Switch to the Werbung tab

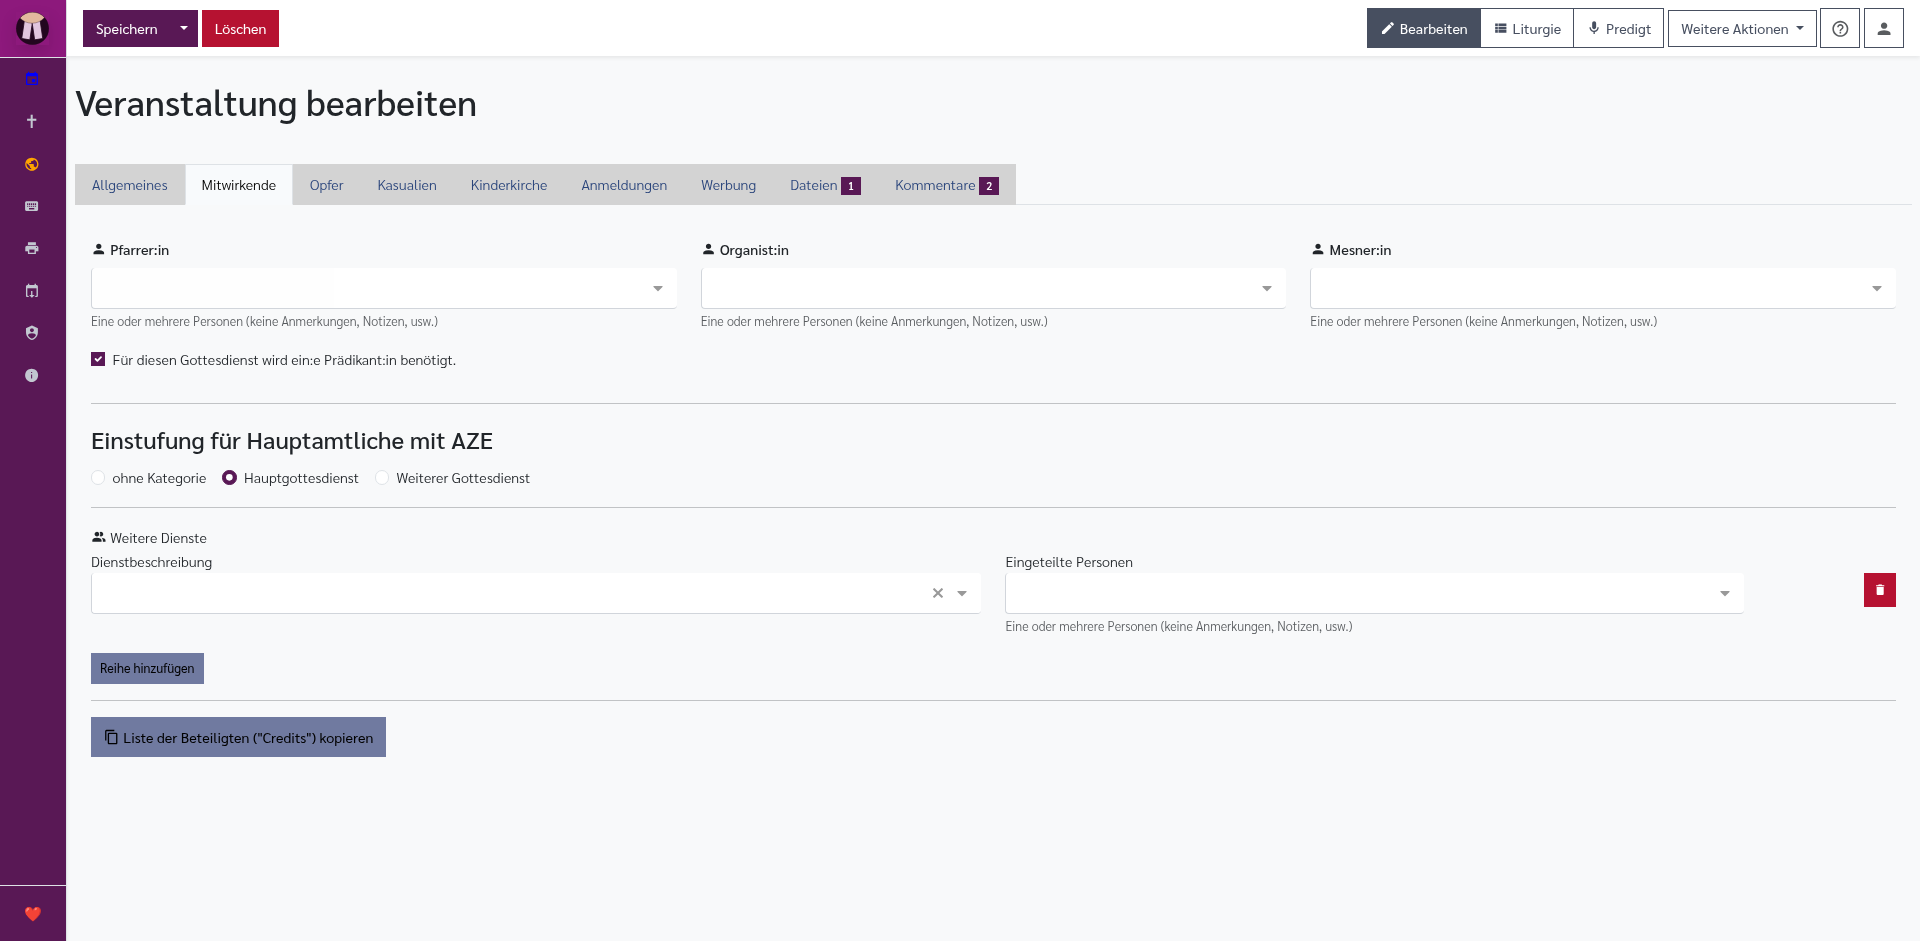728,185
